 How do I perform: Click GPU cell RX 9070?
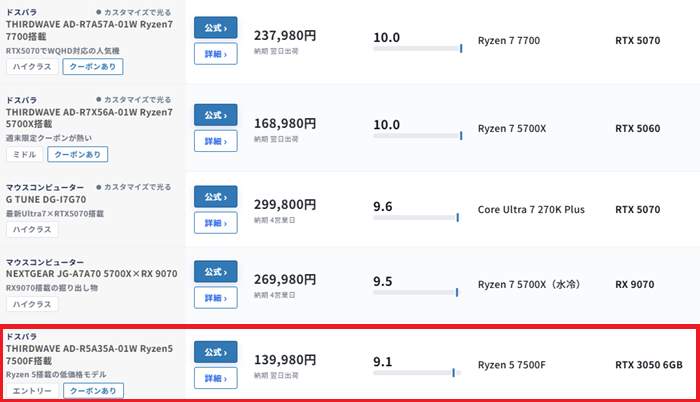pyautogui.click(x=635, y=285)
